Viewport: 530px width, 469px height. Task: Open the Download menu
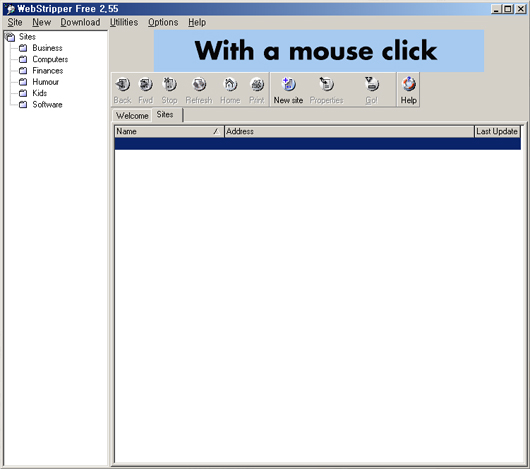(x=80, y=22)
